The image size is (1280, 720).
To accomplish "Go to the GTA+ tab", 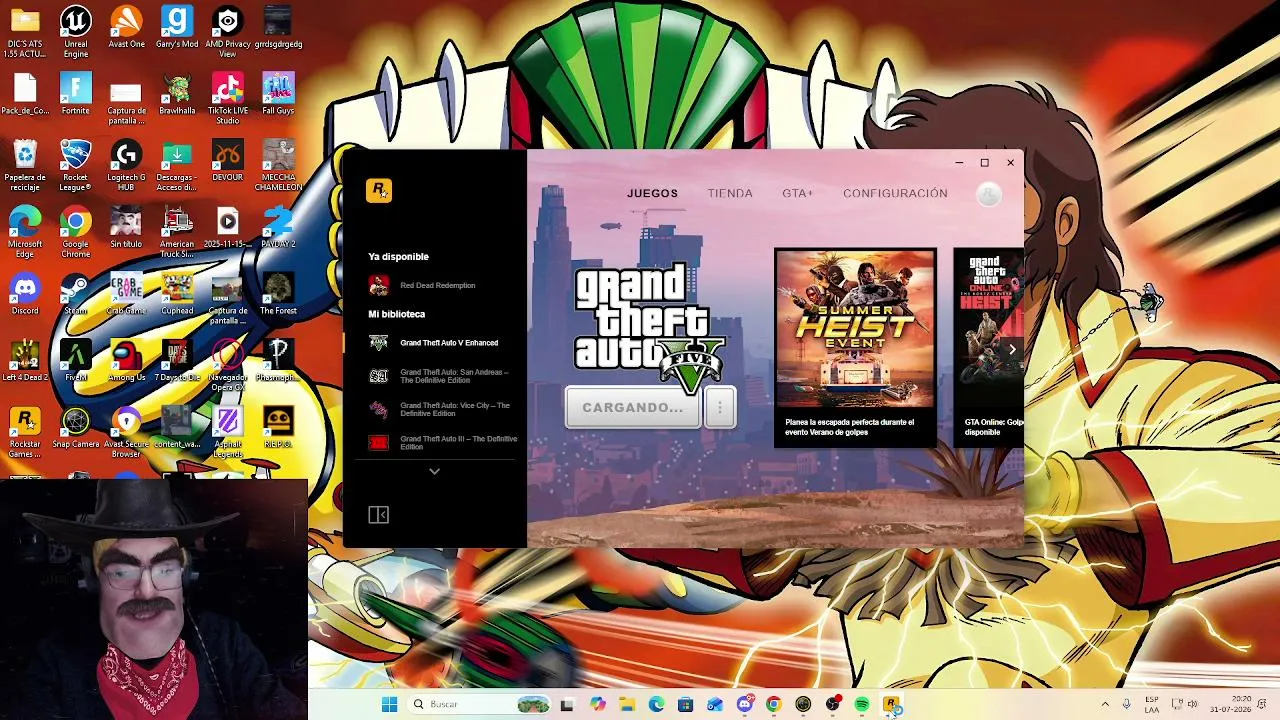I will point(797,193).
